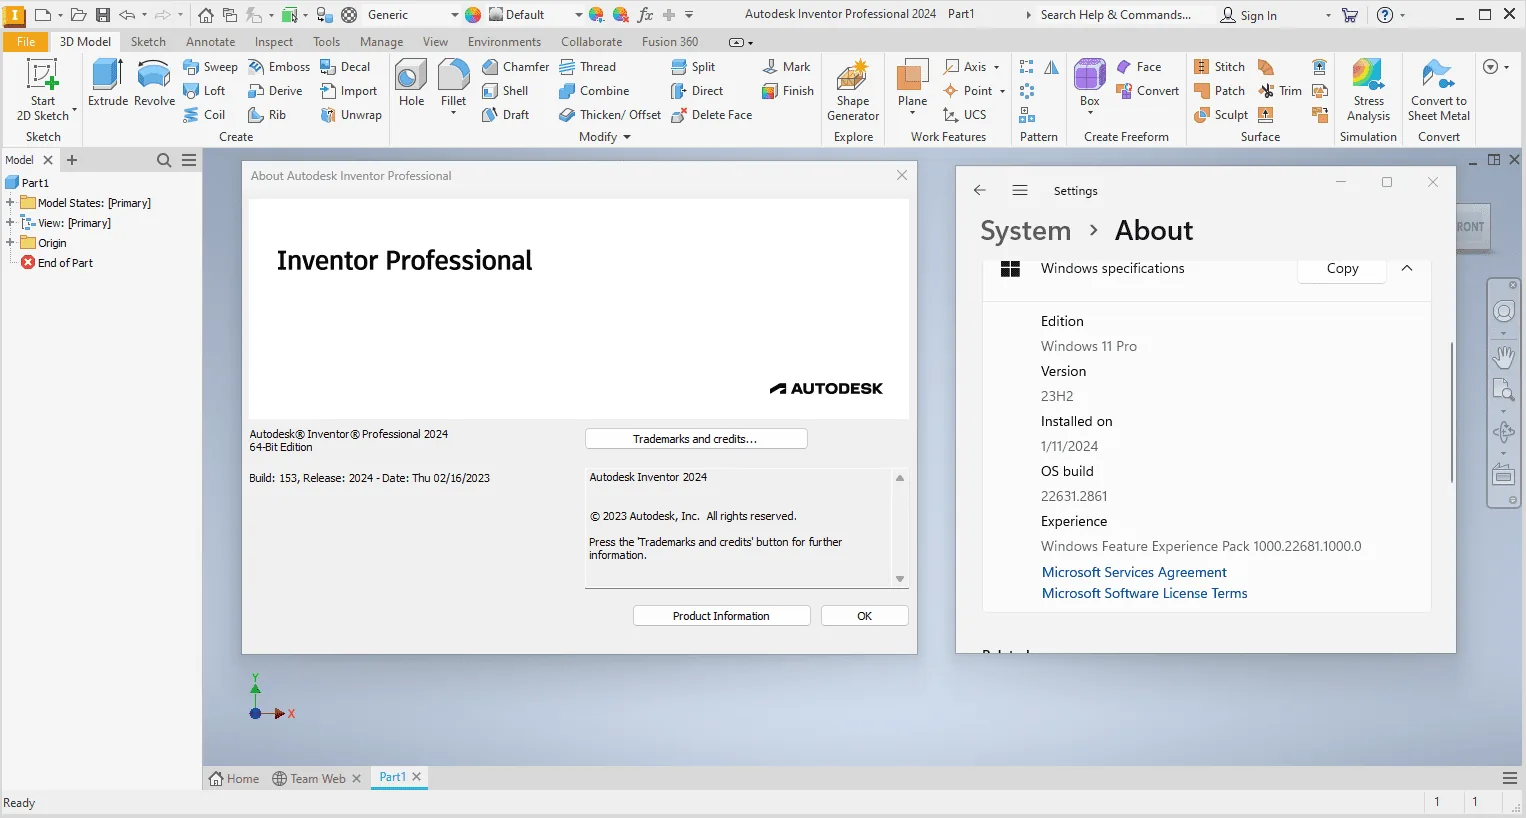
Task: Pick the Coil tool
Action: click(x=205, y=115)
